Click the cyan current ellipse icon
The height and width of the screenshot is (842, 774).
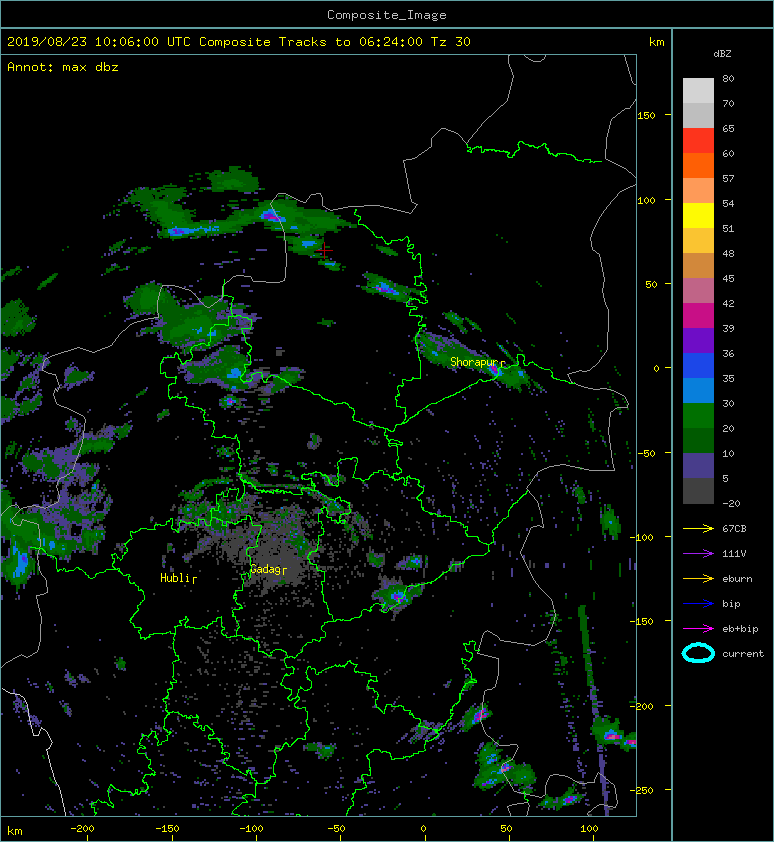(698, 653)
